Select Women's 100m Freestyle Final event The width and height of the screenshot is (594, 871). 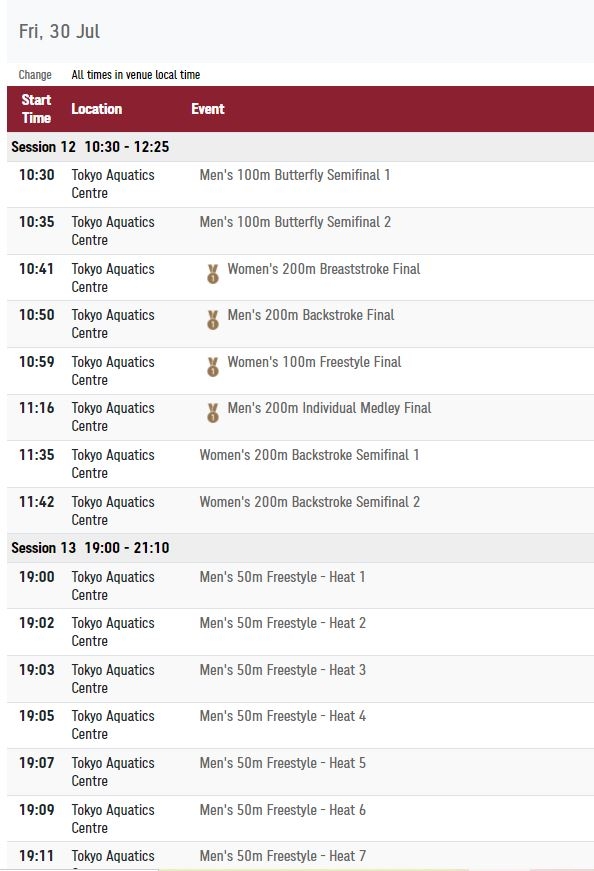pyautogui.click(x=315, y=362)
